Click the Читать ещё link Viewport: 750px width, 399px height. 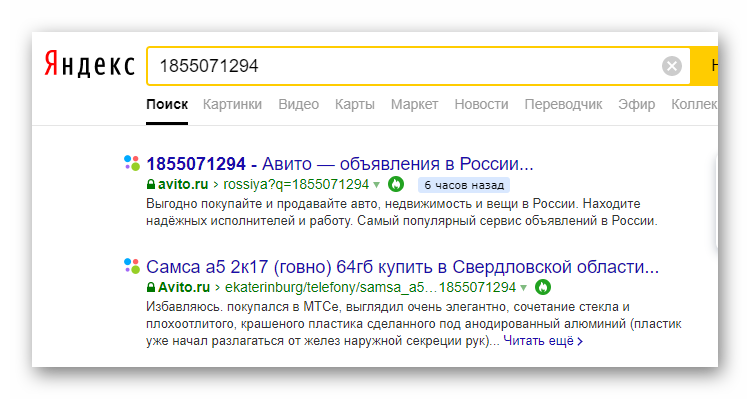[x=543, y=341]
